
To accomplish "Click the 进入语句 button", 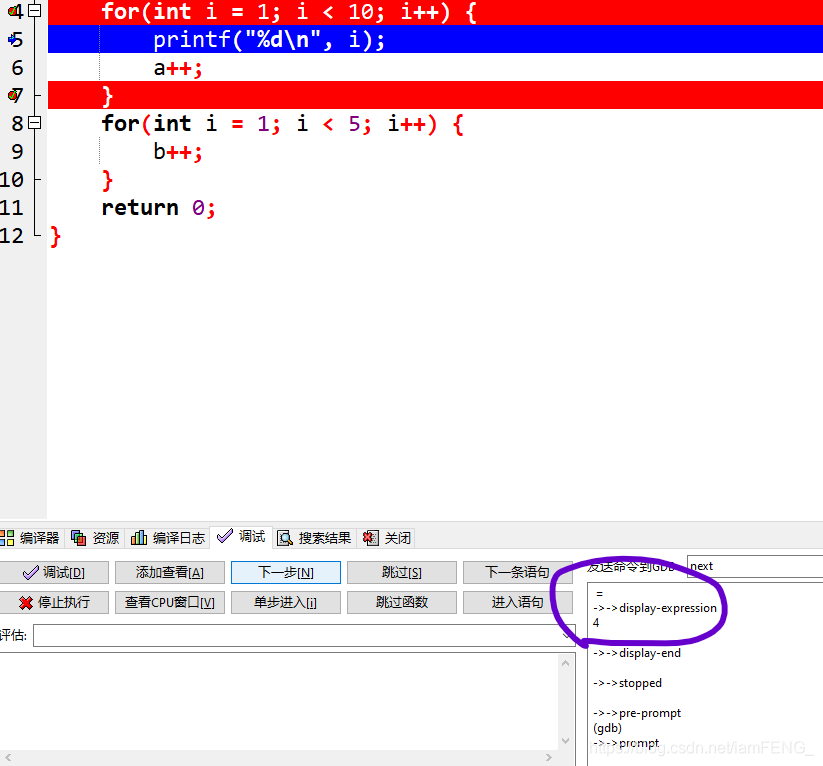I will (x=517, y=602).
